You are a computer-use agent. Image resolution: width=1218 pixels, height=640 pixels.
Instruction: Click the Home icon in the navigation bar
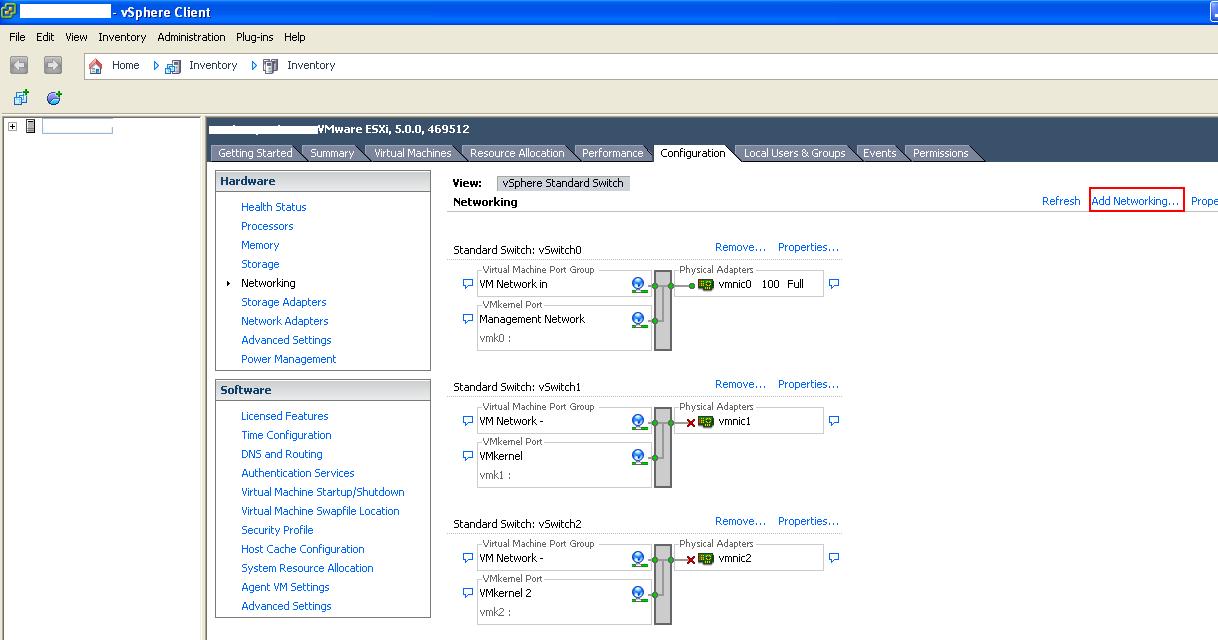point(96,65)
